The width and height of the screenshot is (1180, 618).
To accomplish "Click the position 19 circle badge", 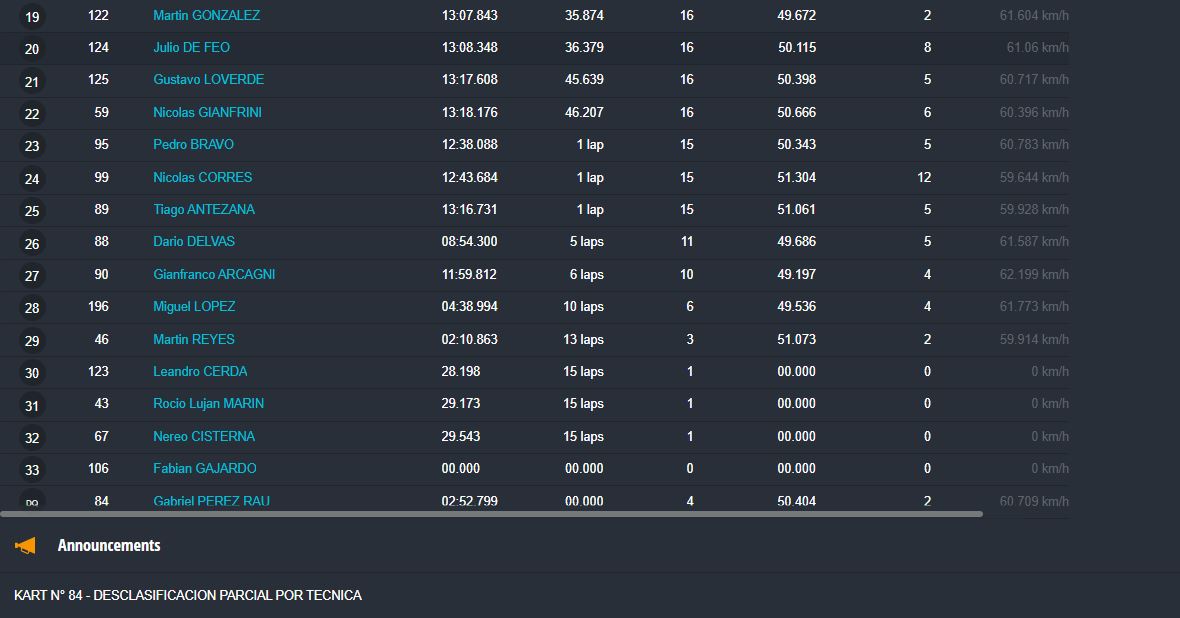I will click(32, 17).
